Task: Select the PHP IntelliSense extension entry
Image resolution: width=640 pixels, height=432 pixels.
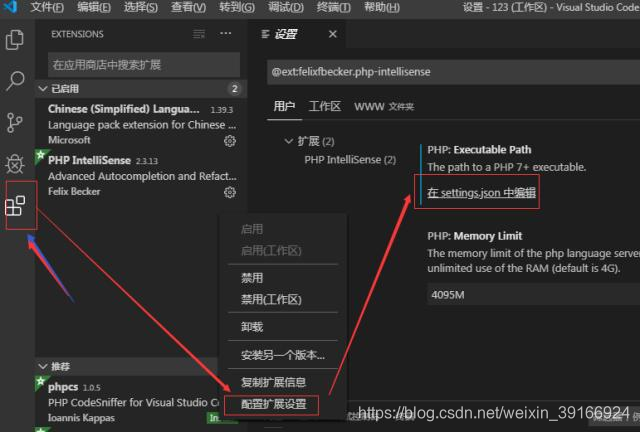Action: pyautogui.click(x=141, y=176)
